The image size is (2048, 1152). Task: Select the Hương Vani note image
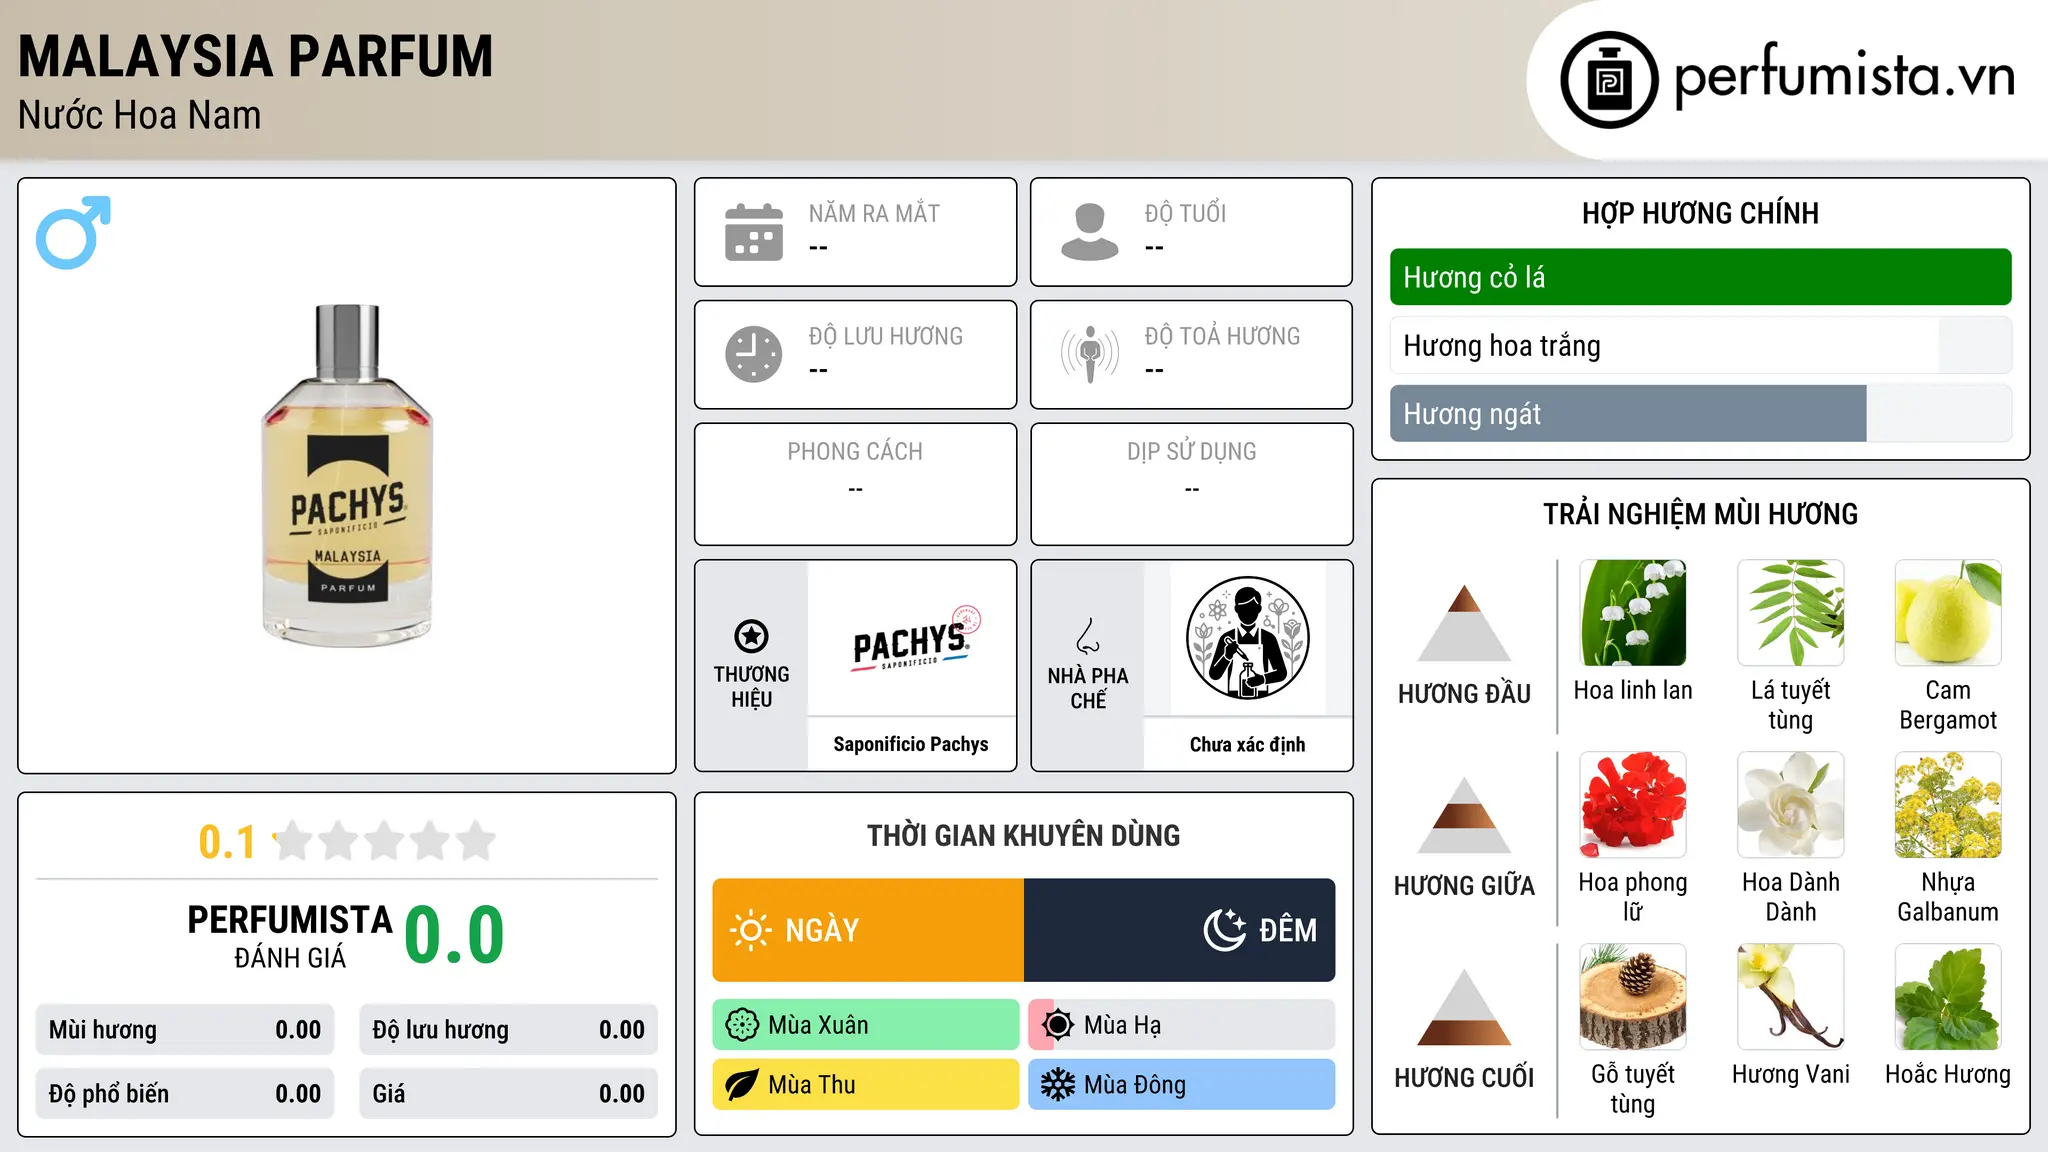point(1790,997)
